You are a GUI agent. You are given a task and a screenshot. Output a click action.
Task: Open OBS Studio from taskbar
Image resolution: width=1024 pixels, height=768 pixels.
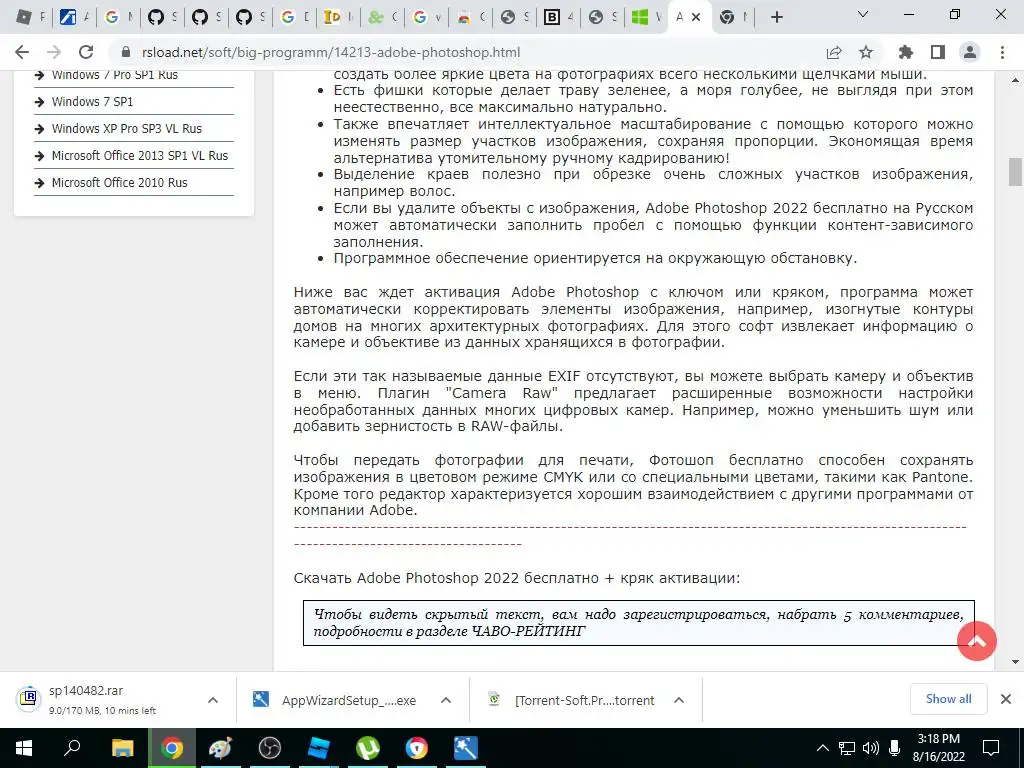tap(270, 748)
